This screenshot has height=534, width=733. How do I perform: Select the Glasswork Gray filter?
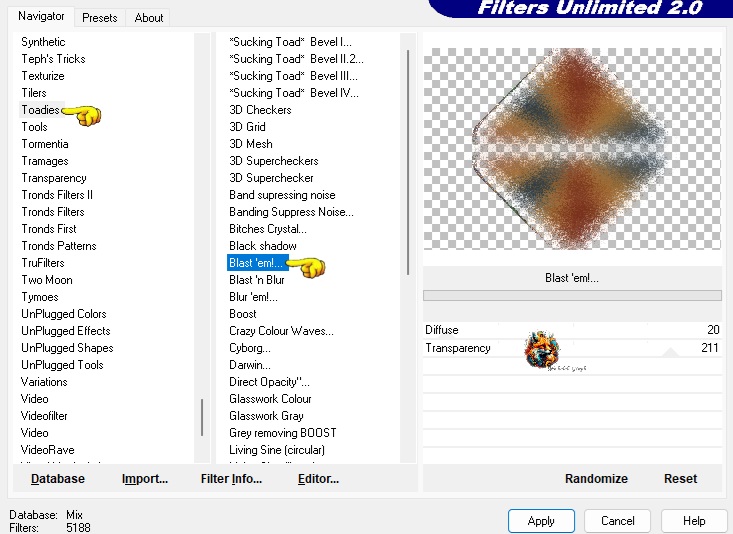pos(266,416)
